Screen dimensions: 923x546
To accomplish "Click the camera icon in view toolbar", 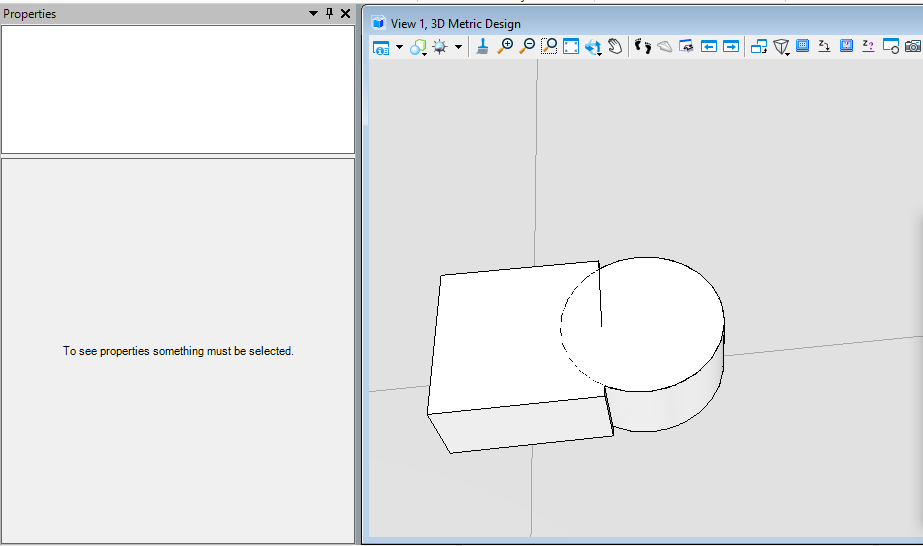I will pos(913,46).
